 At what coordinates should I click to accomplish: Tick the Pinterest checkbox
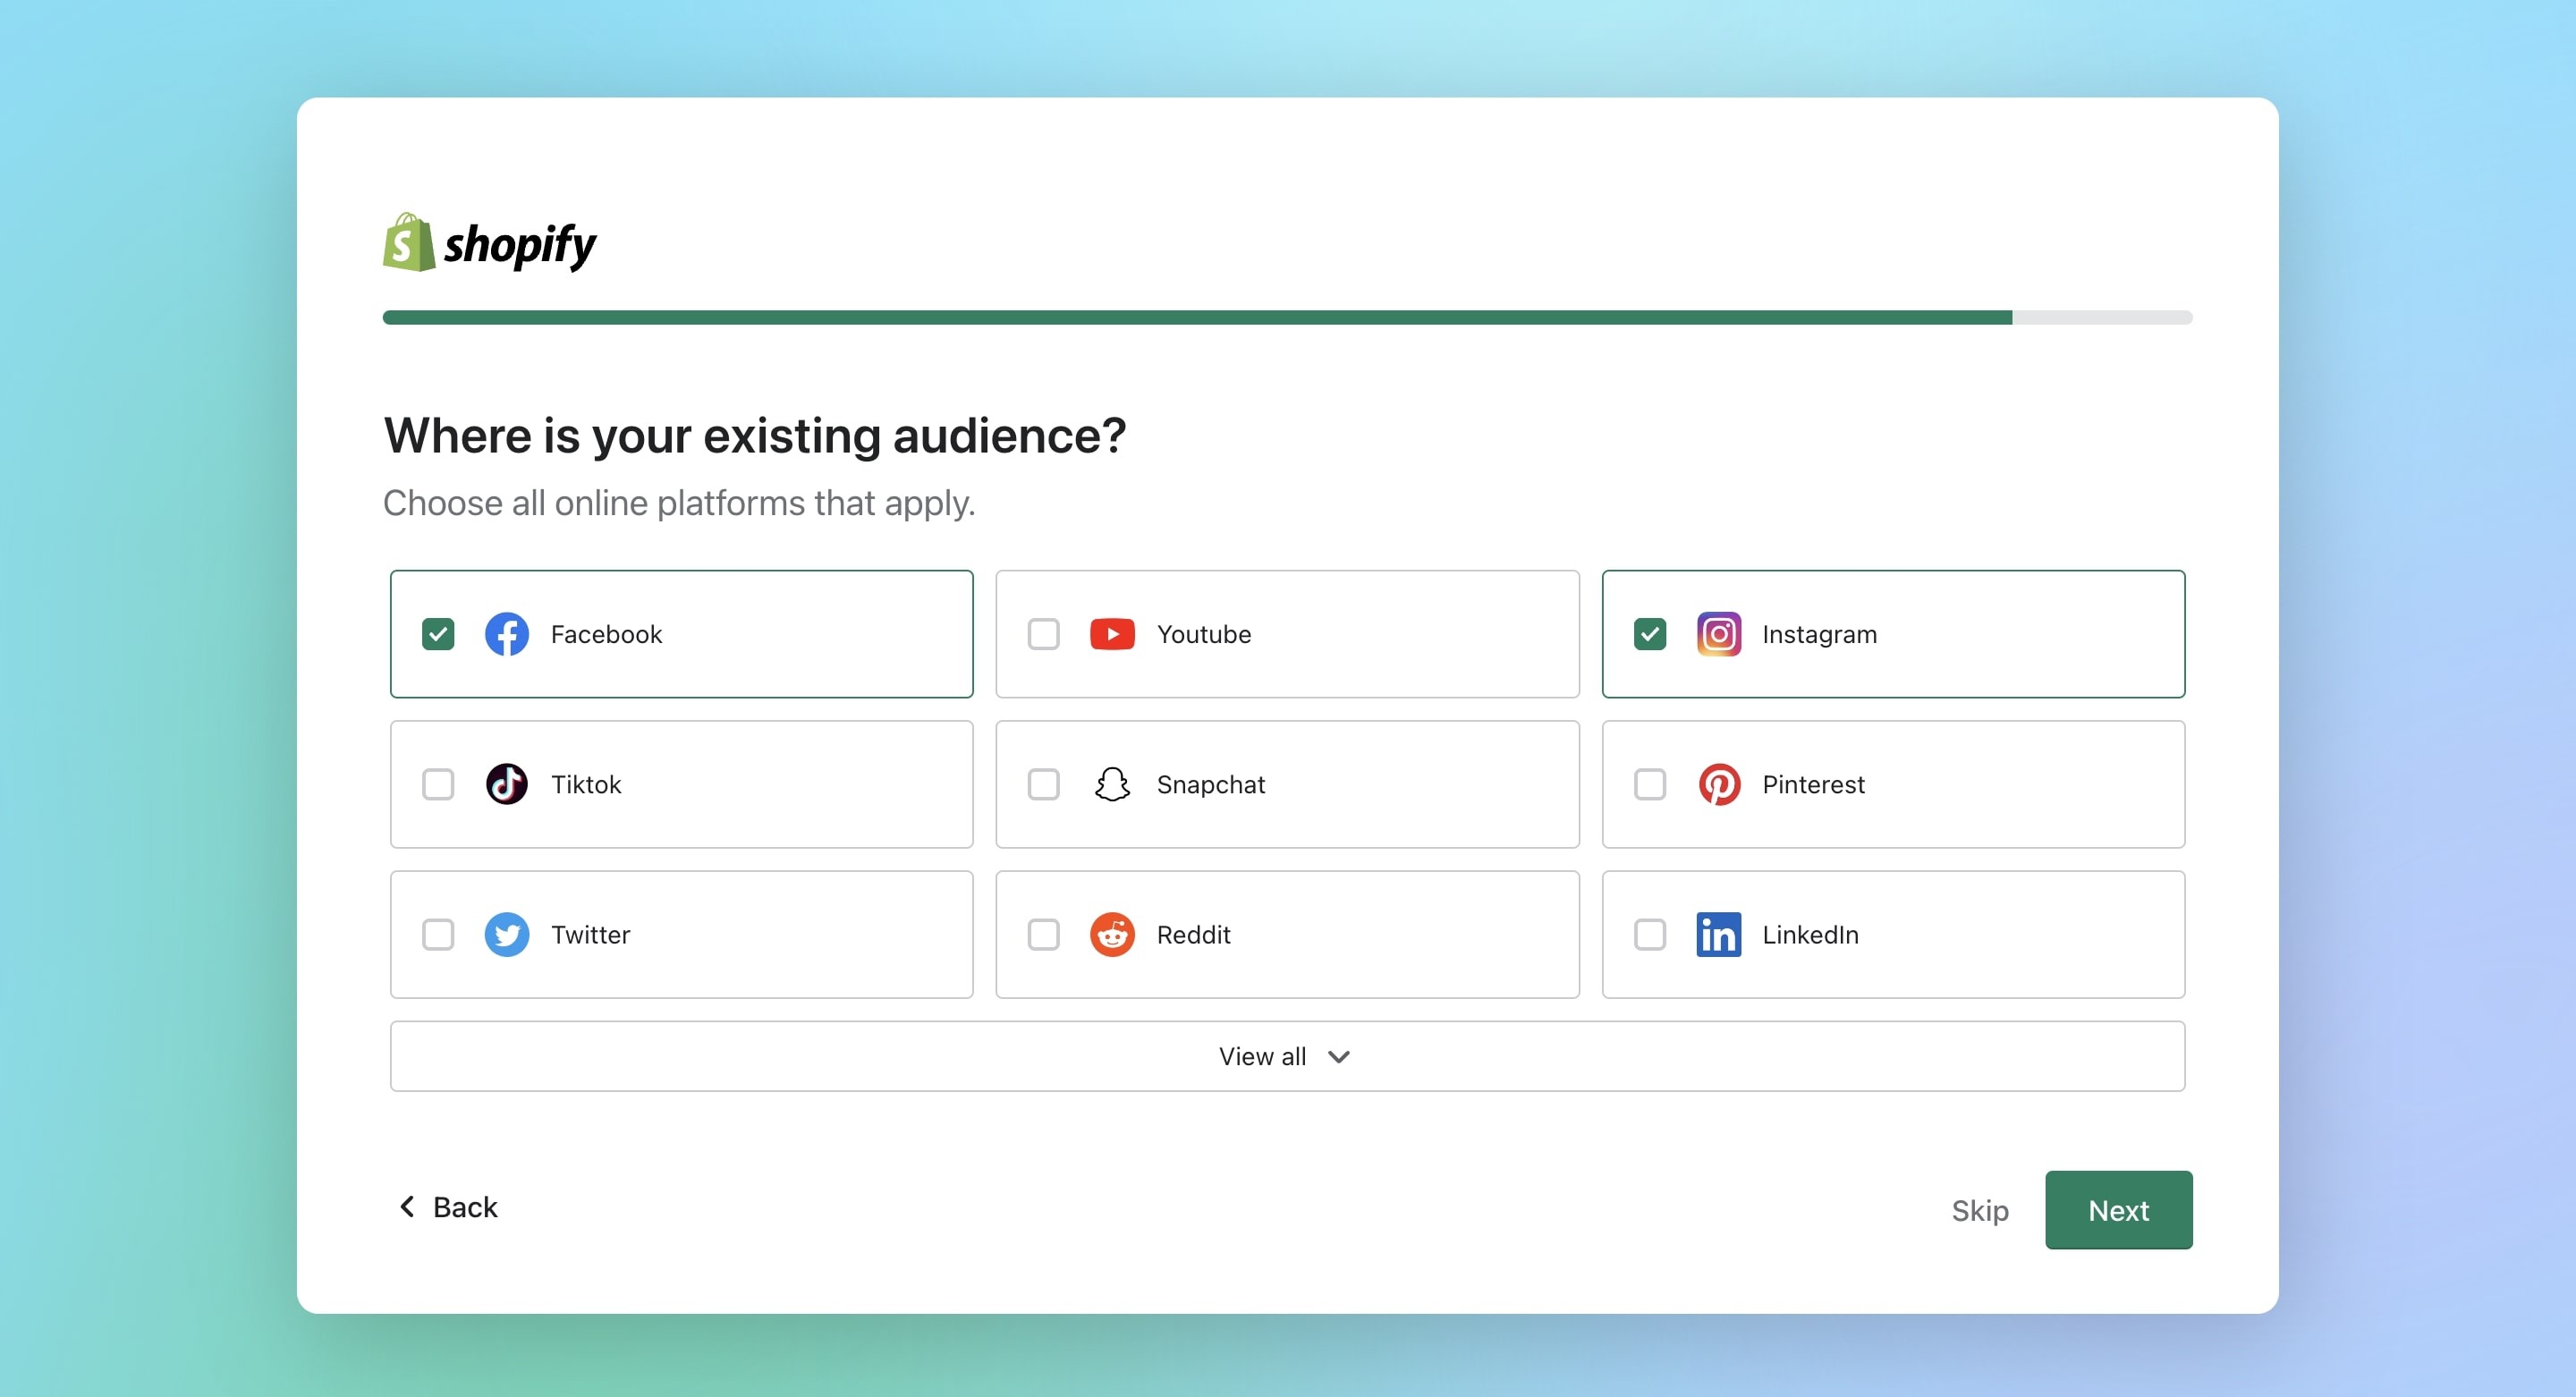pos(1649,784)
